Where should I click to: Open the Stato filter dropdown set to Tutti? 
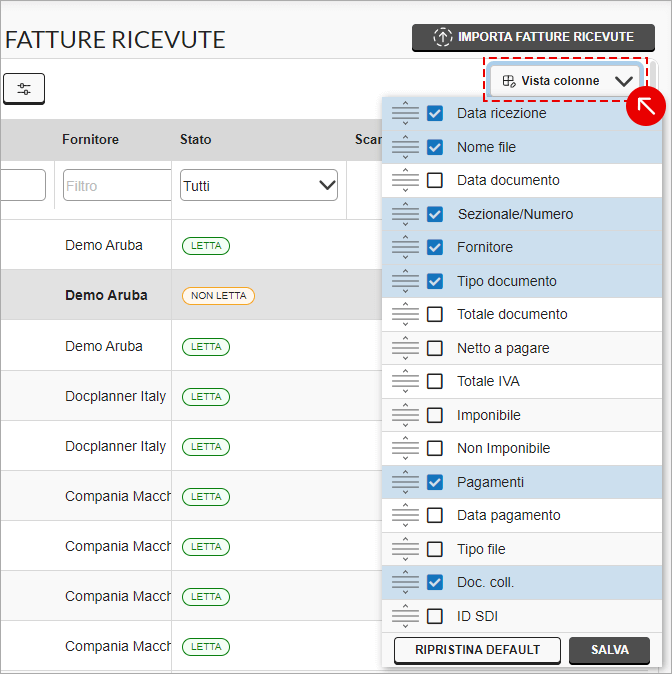point(258,185)
